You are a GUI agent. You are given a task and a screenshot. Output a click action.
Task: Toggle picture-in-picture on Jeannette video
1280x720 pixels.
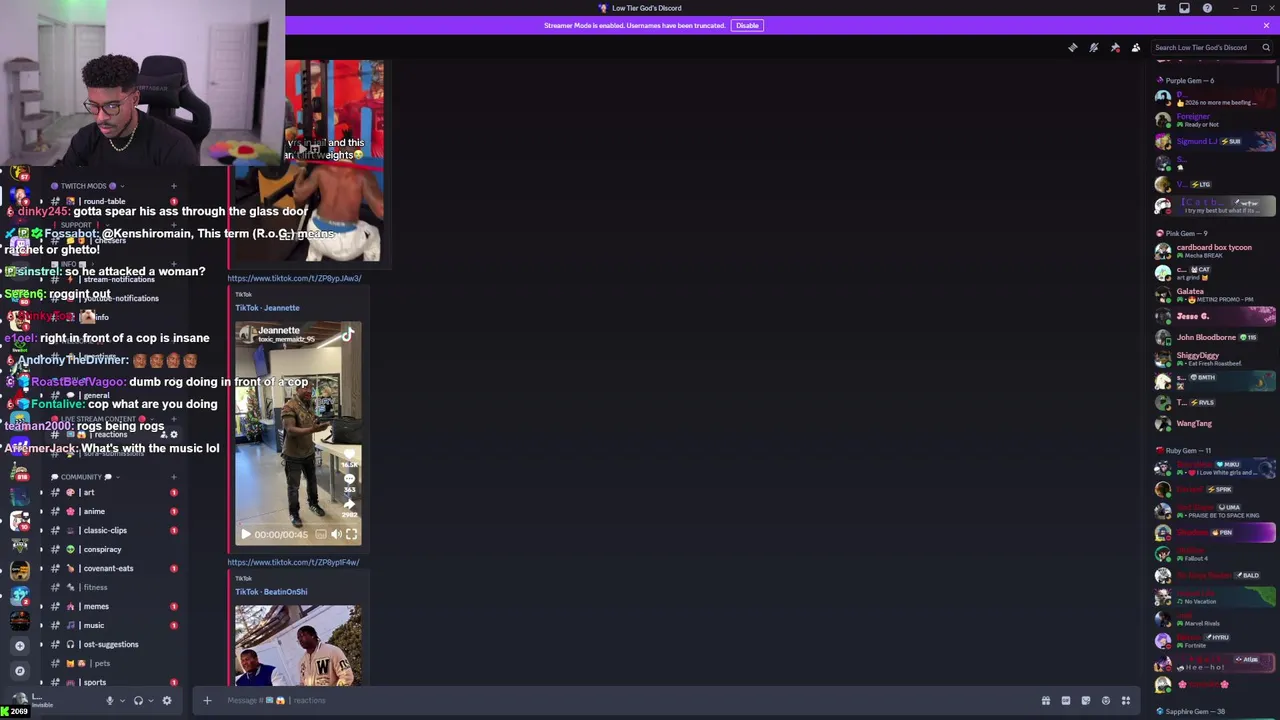(x=321, y=534)
